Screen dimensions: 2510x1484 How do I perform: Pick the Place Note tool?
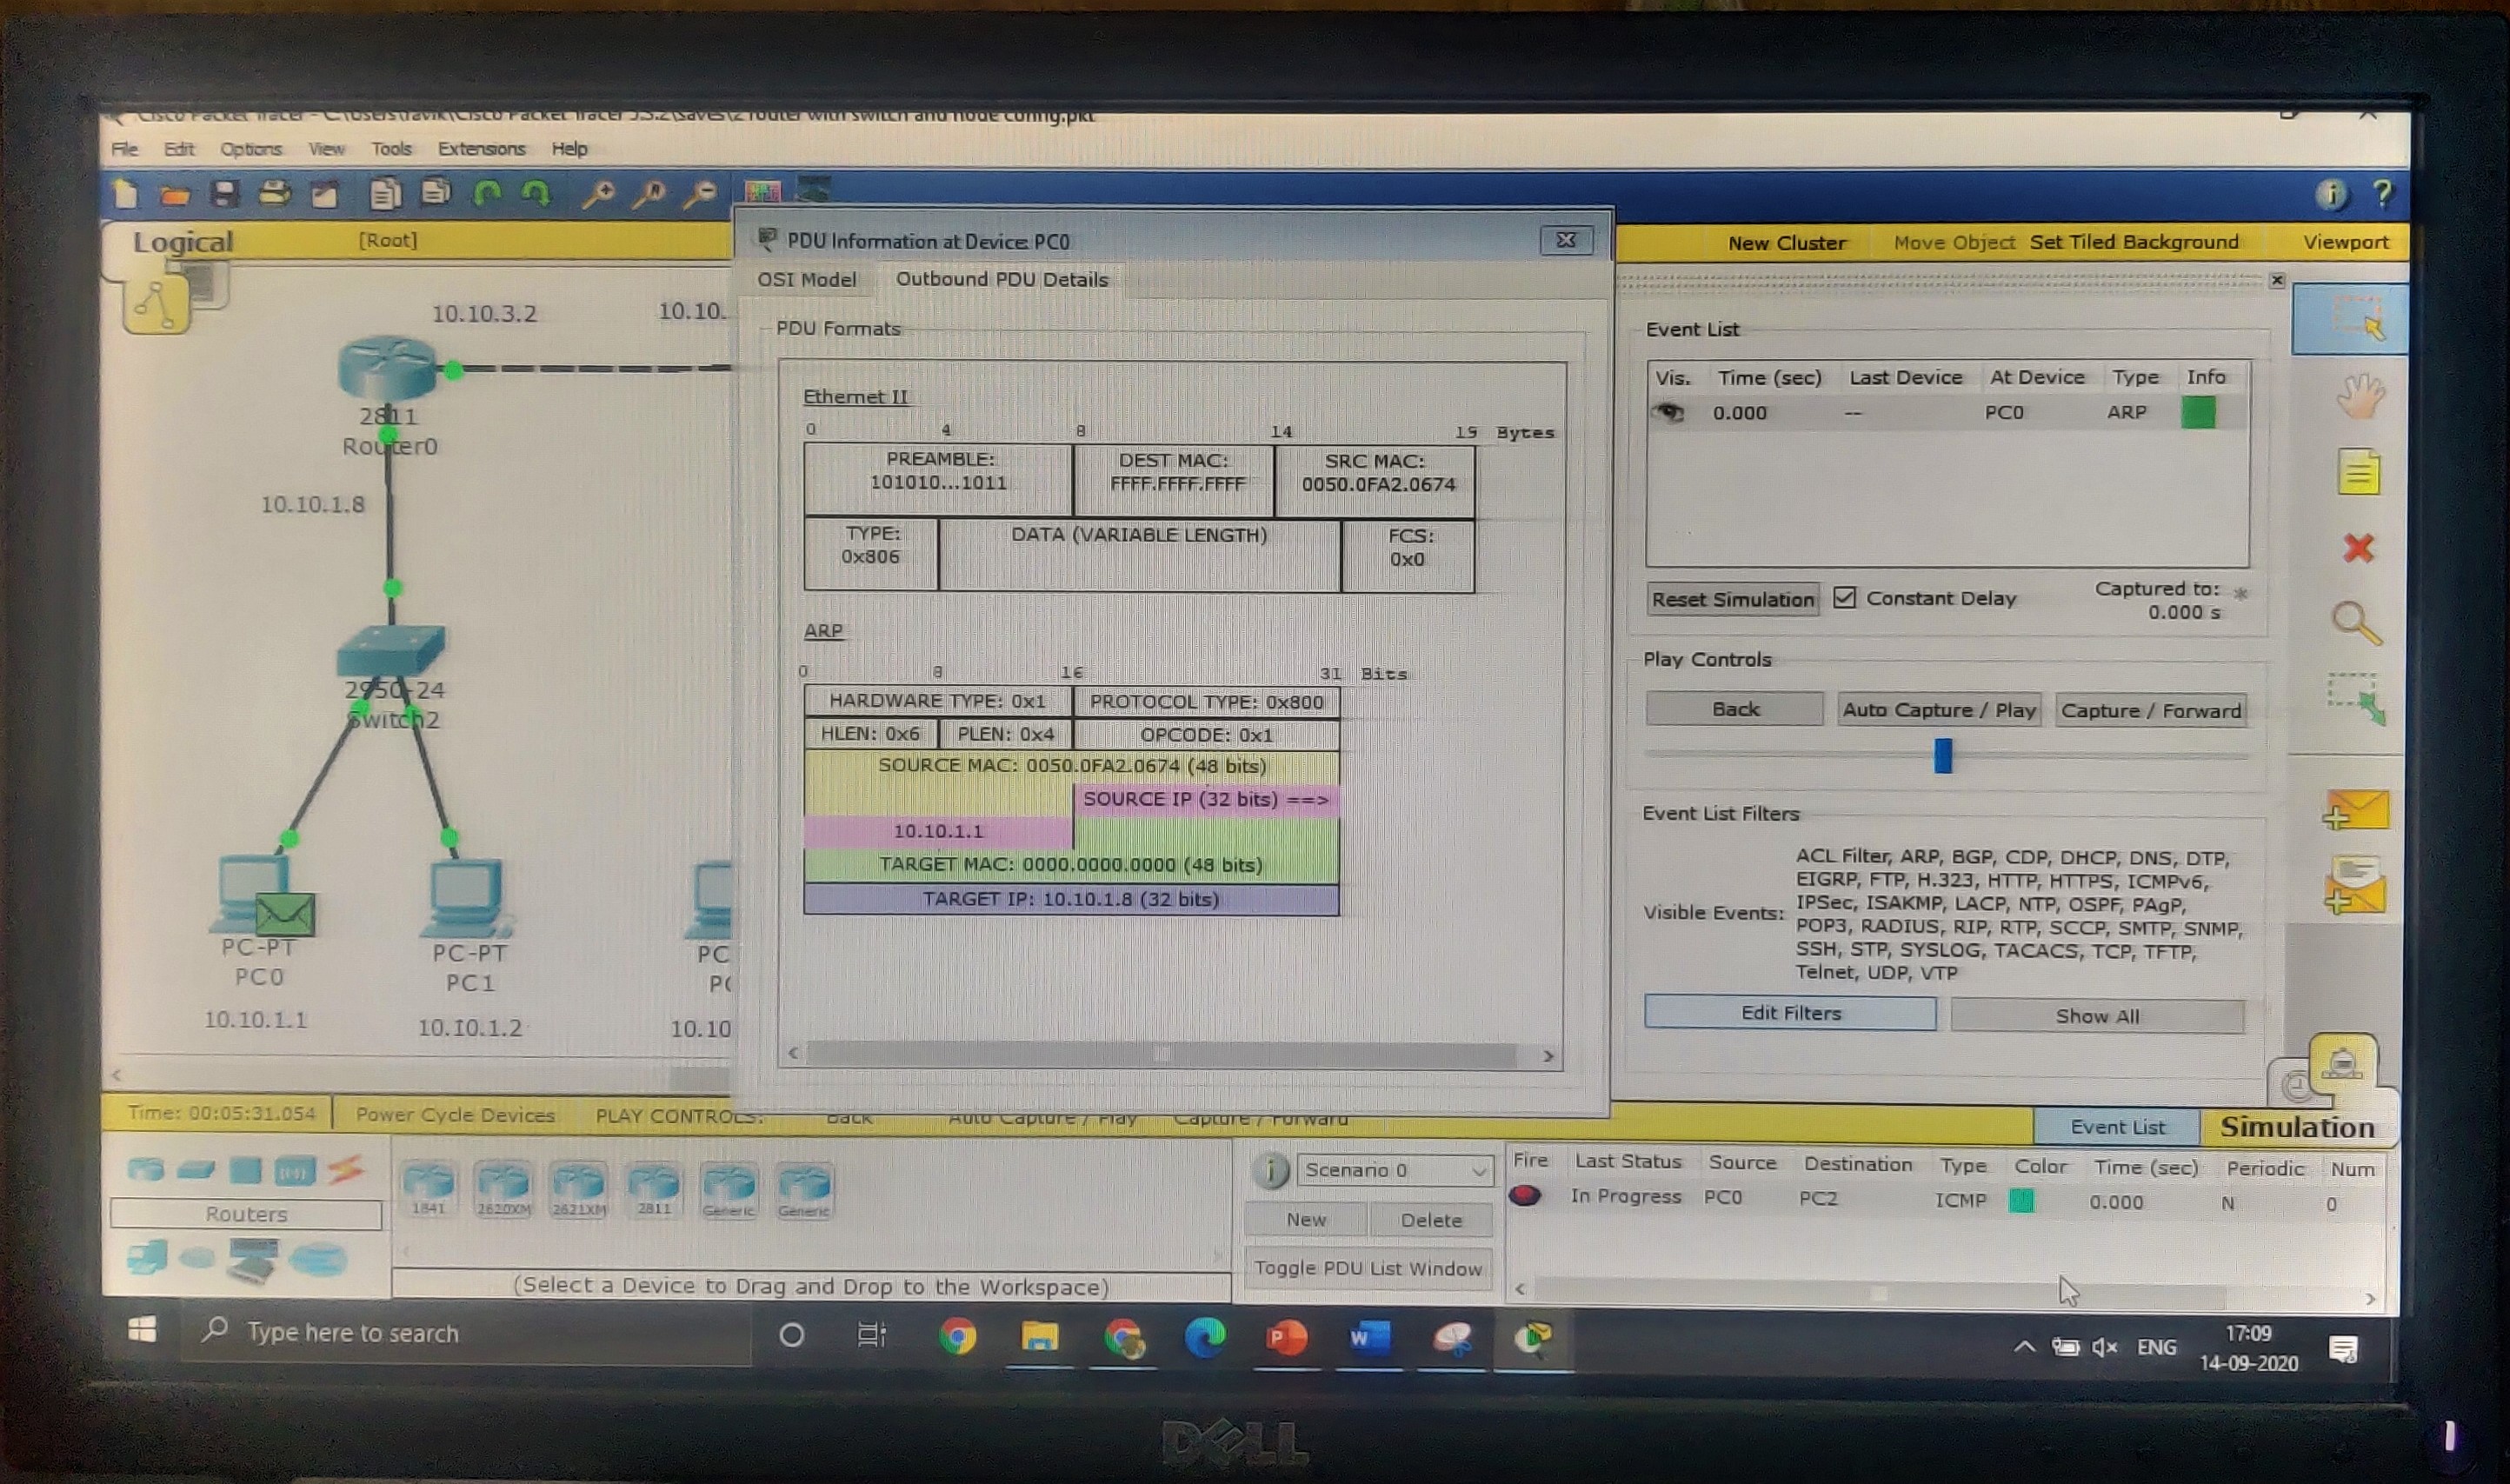click(x=2359, y=472)
